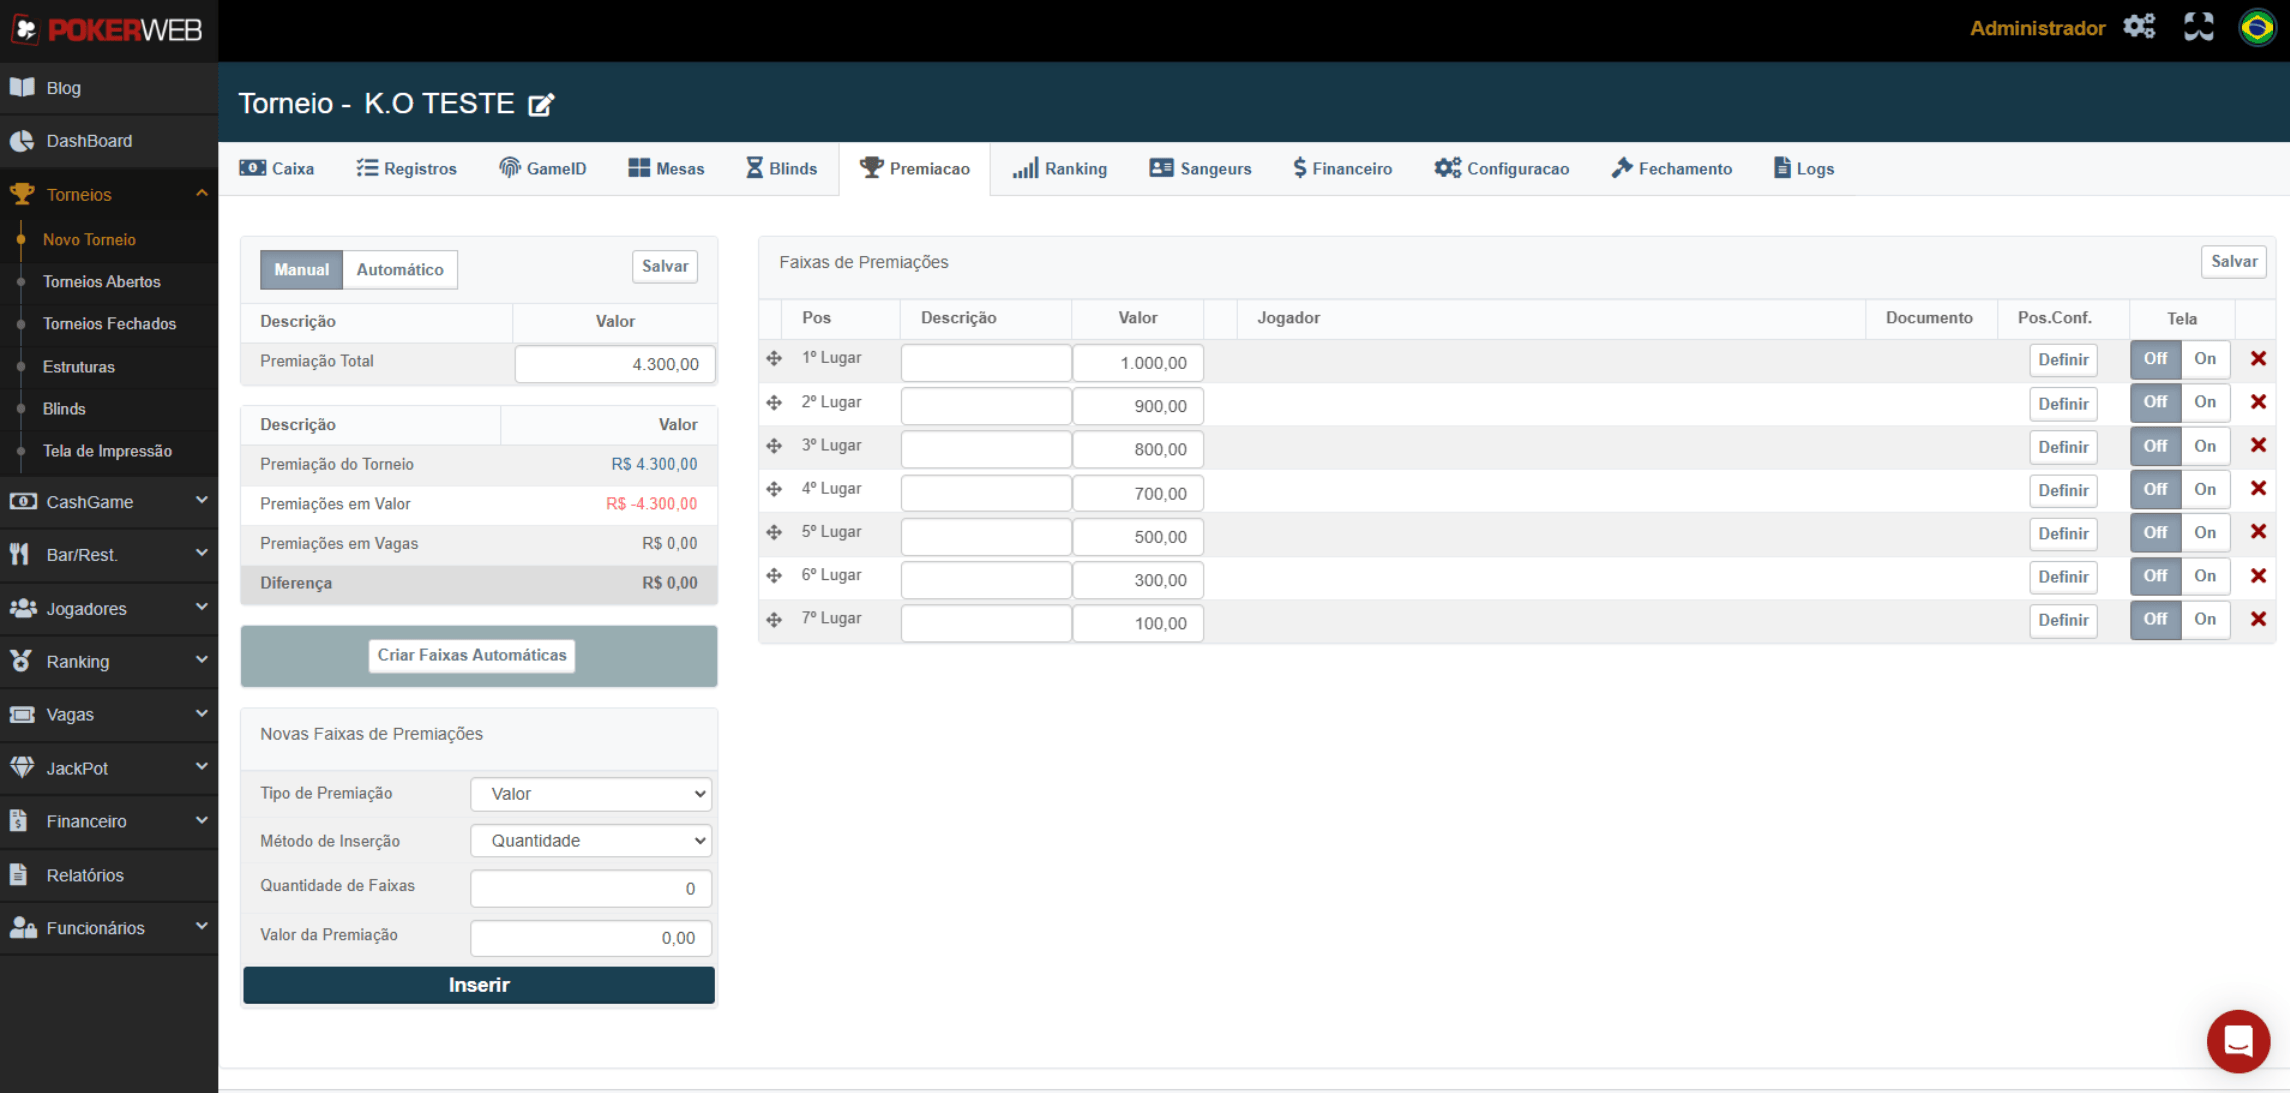Image resolution: width=2290 pixels, height=1093 pixels.
Task: Click the Brazil flag language icon
Action: (2257, 27)
